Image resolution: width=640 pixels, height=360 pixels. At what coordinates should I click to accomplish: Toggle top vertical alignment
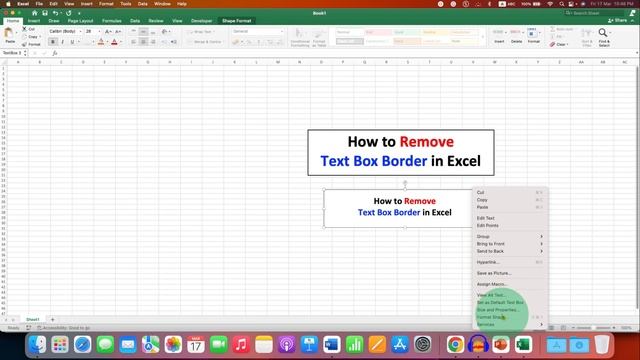coord(133,31)
